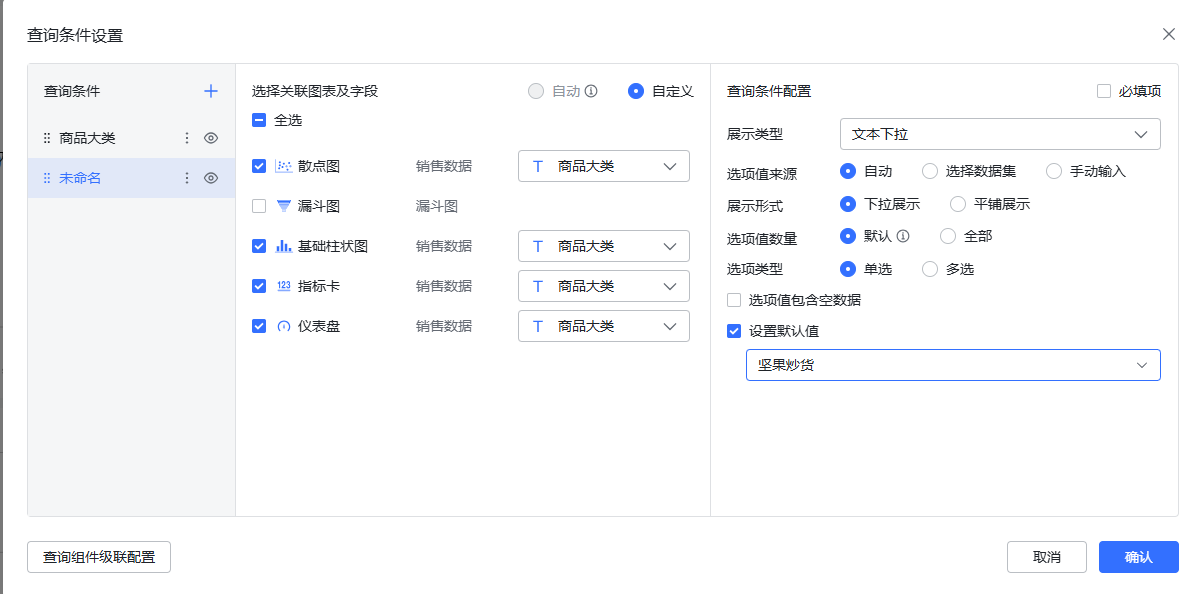Click drag handle of 商品大类 row
This screenshot has width=1199, height=594.
(x=47, y=138)
